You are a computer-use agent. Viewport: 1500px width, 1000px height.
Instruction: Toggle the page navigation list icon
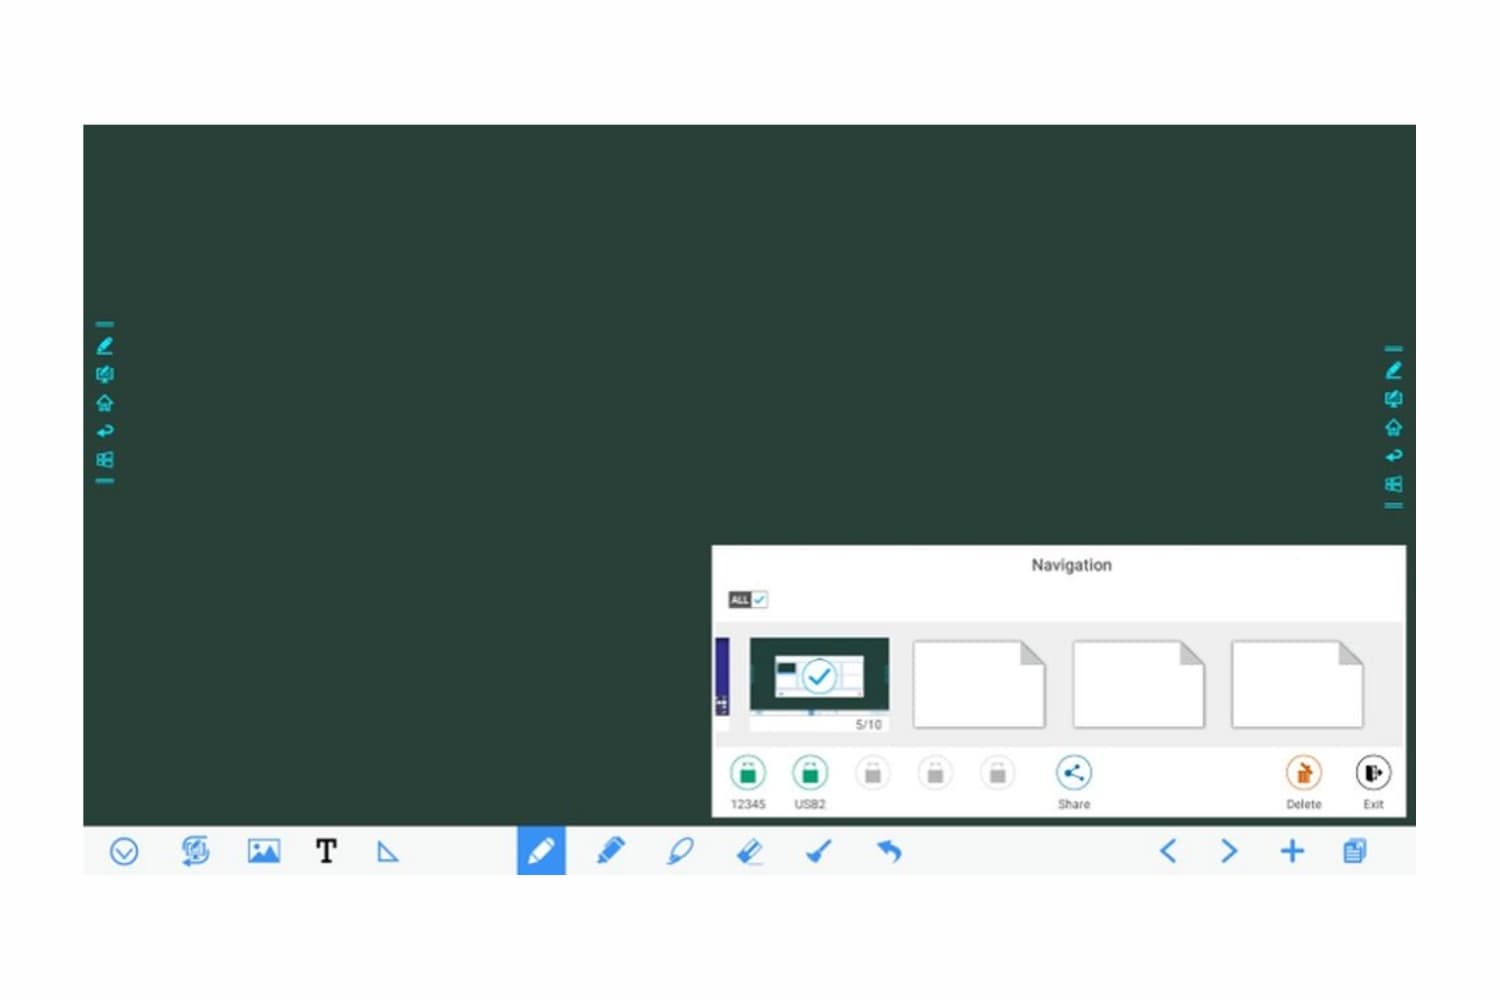[1354, 851]
